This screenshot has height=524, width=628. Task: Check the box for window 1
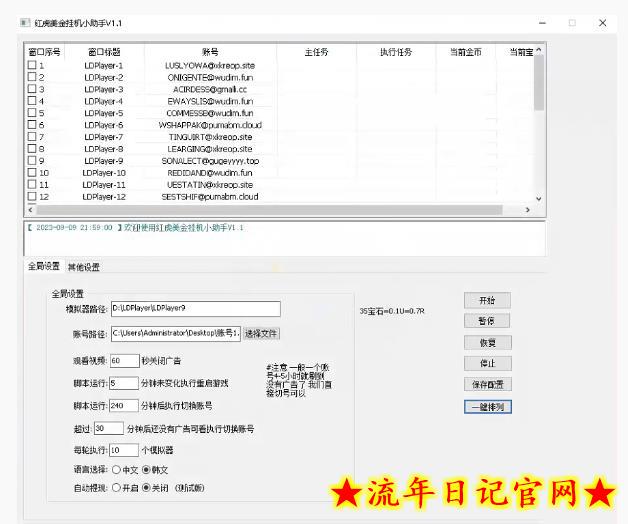pyautogui.click(x=32, y=65)
